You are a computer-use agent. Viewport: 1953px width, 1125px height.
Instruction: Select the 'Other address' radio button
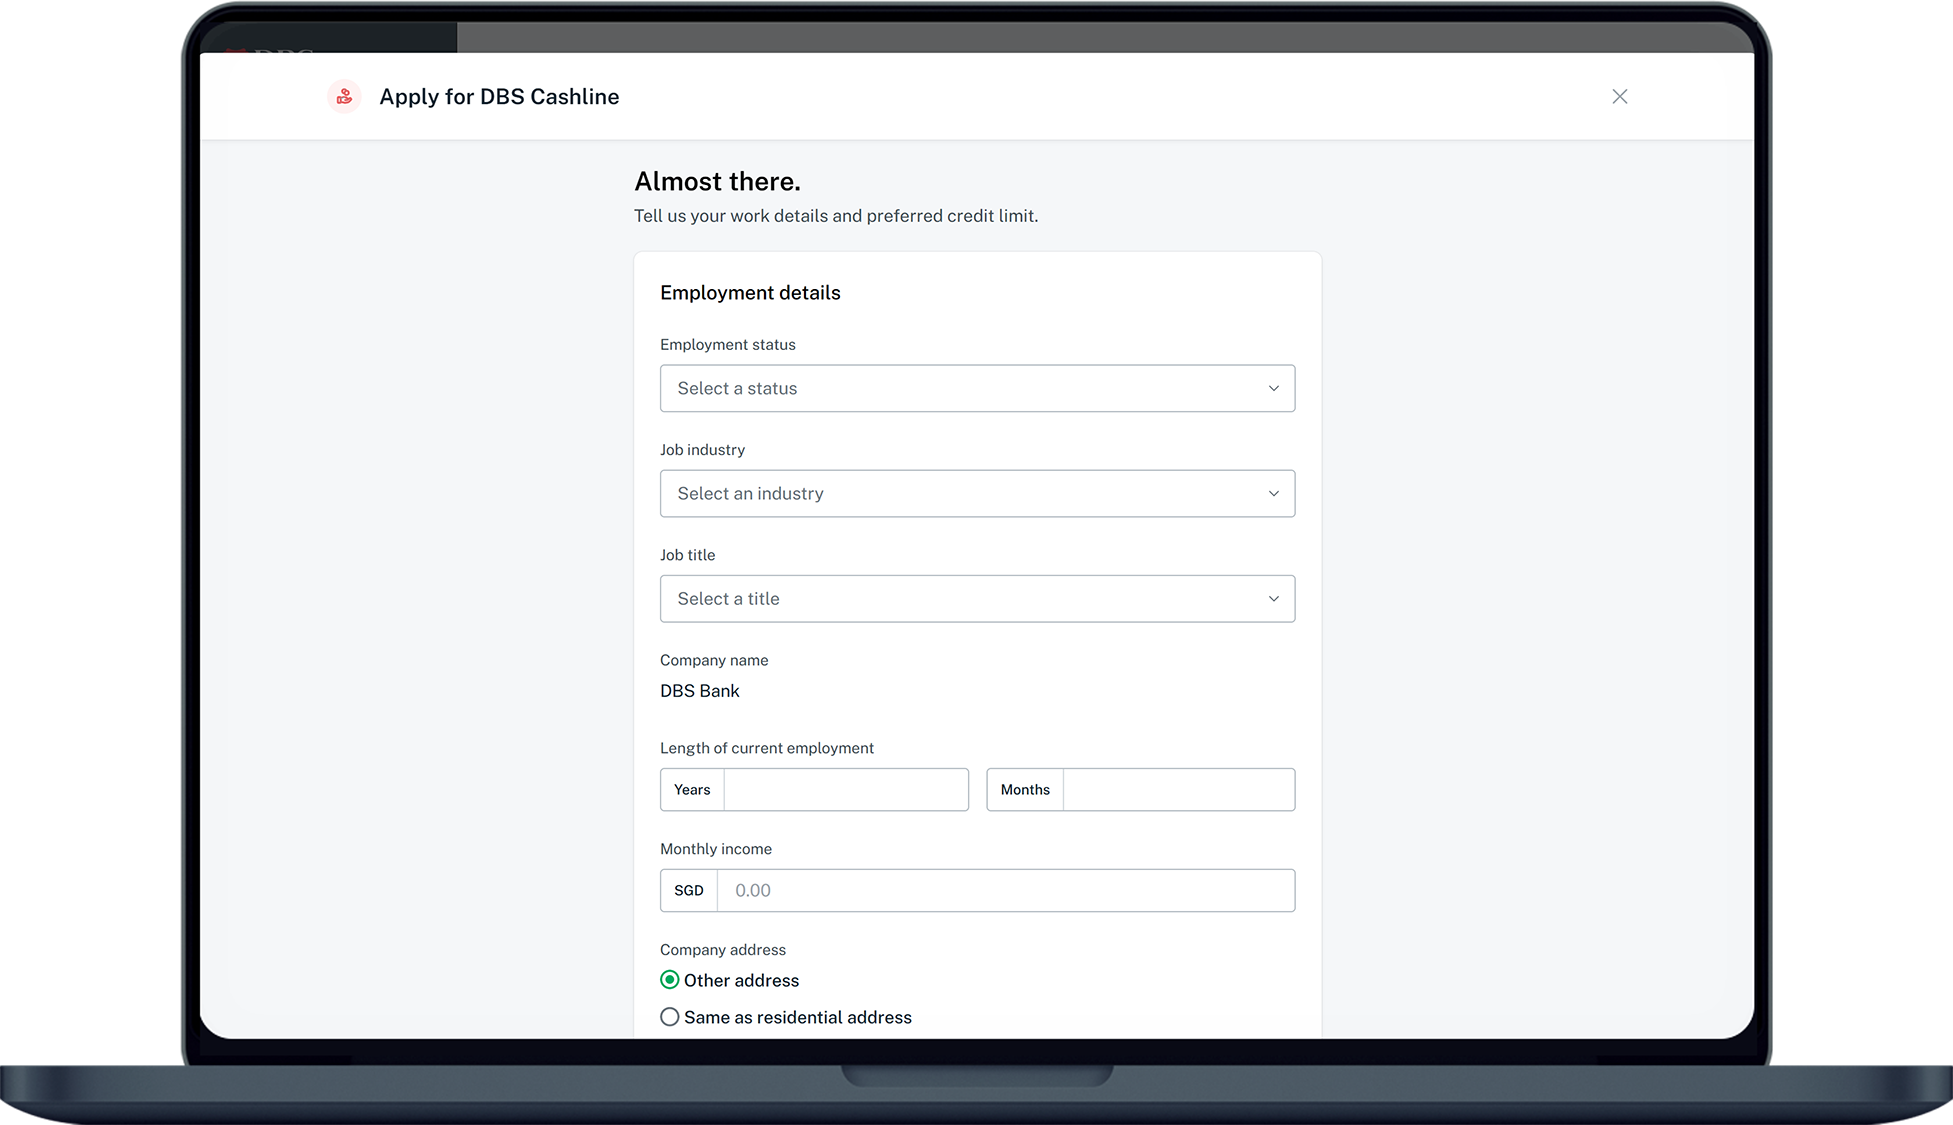670,980
